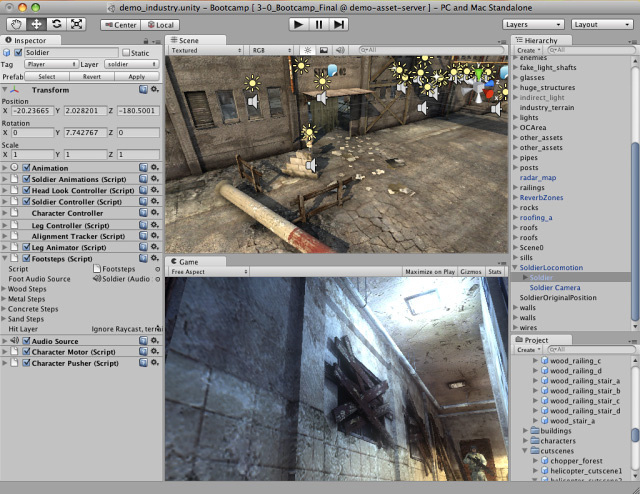Click the prefab Apply button
Image resolution: width=640 pixels, height=494 pixels.
[137, 76]
